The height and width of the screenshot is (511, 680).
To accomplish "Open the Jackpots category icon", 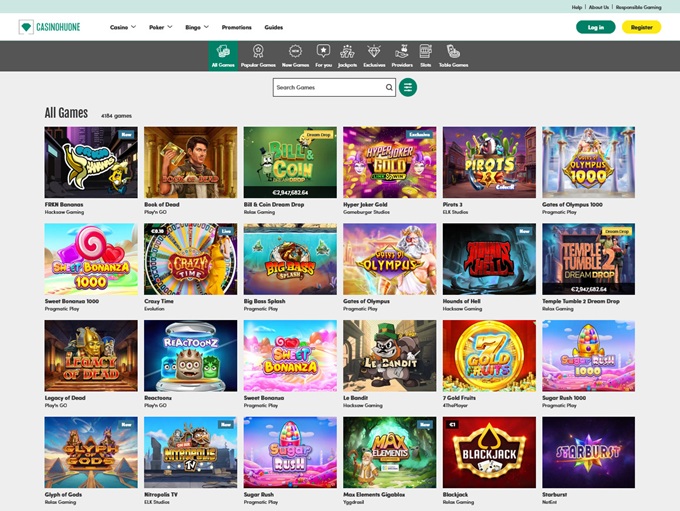I will coord(347,54).
